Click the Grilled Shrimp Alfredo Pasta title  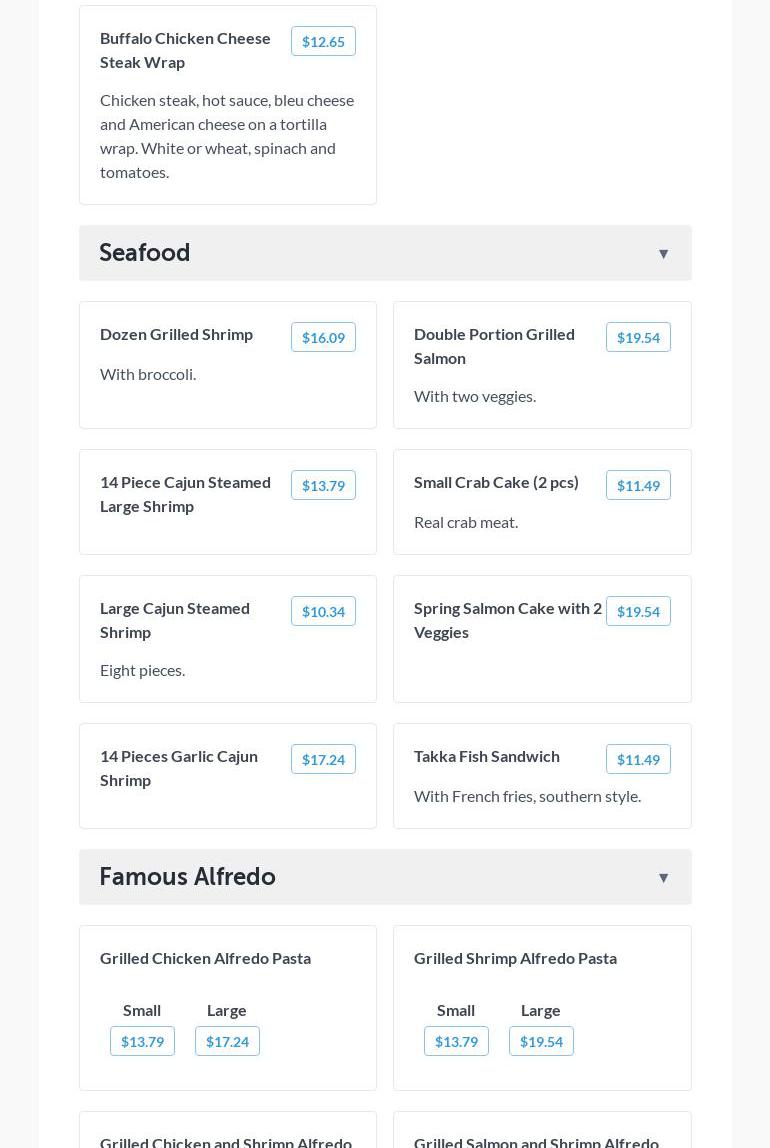pyautogui.click(x=515, y=958)
